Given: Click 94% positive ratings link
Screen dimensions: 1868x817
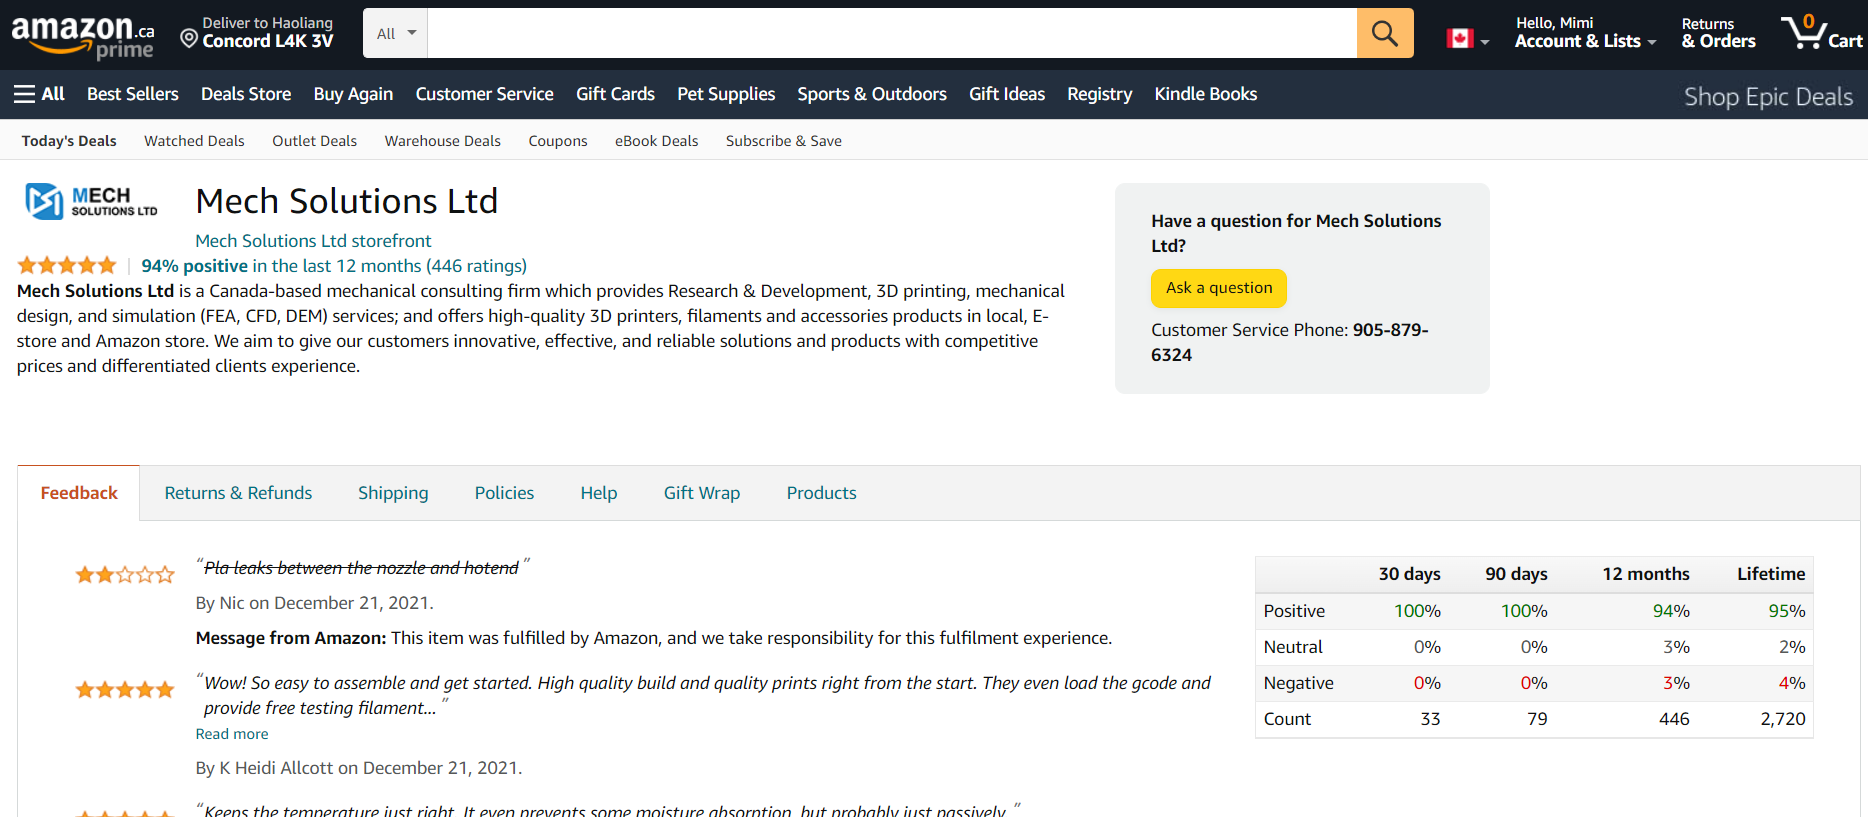Looking at the screenshot, I should click(334, 266).
